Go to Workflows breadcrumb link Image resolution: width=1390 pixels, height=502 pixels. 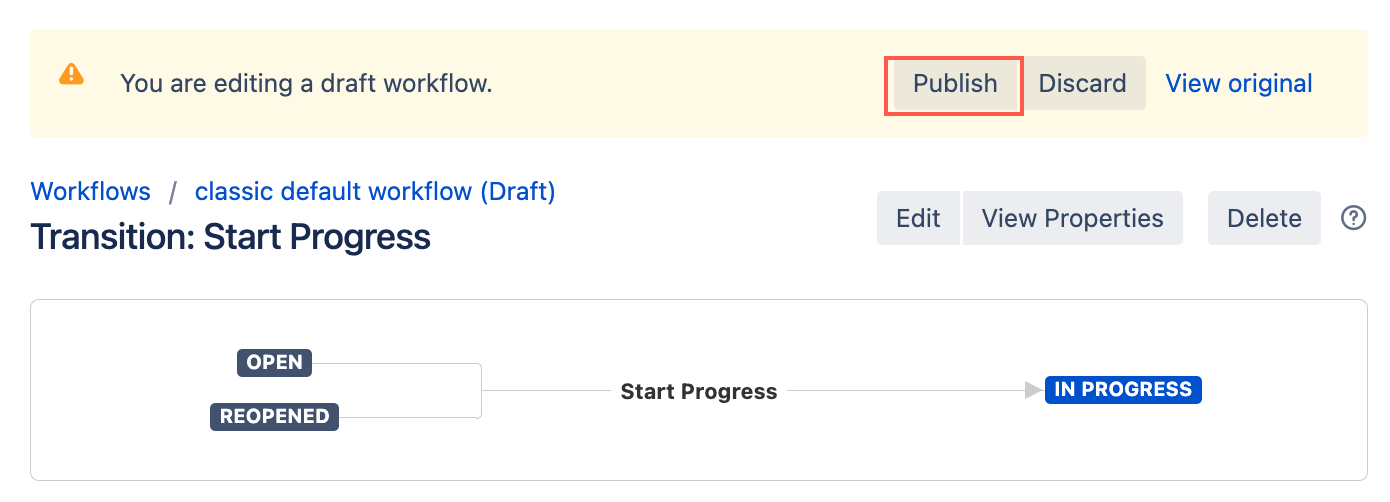click(91, 191)
